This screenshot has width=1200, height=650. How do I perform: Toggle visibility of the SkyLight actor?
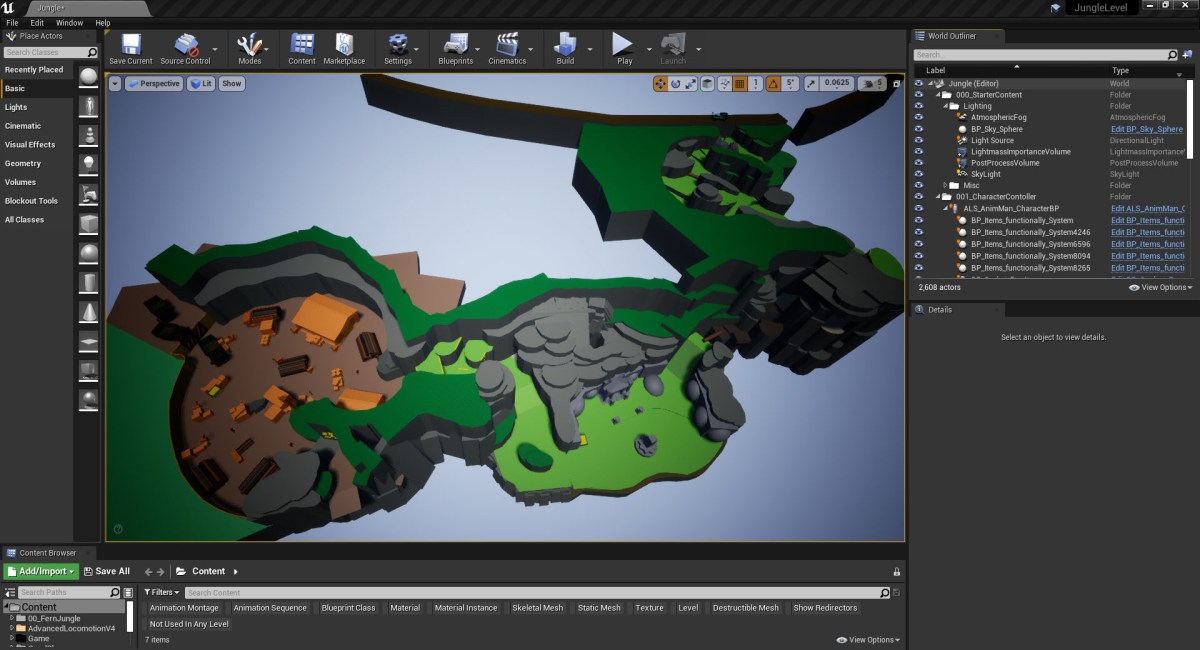click(x=919, y=174)
